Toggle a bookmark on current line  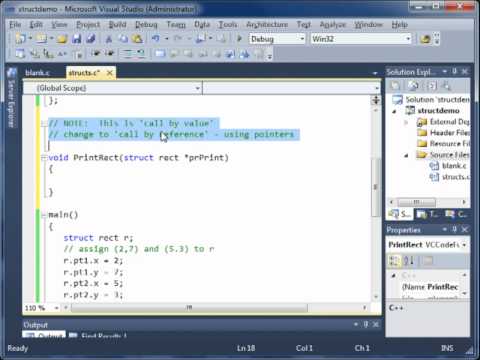tap(160, 53)
